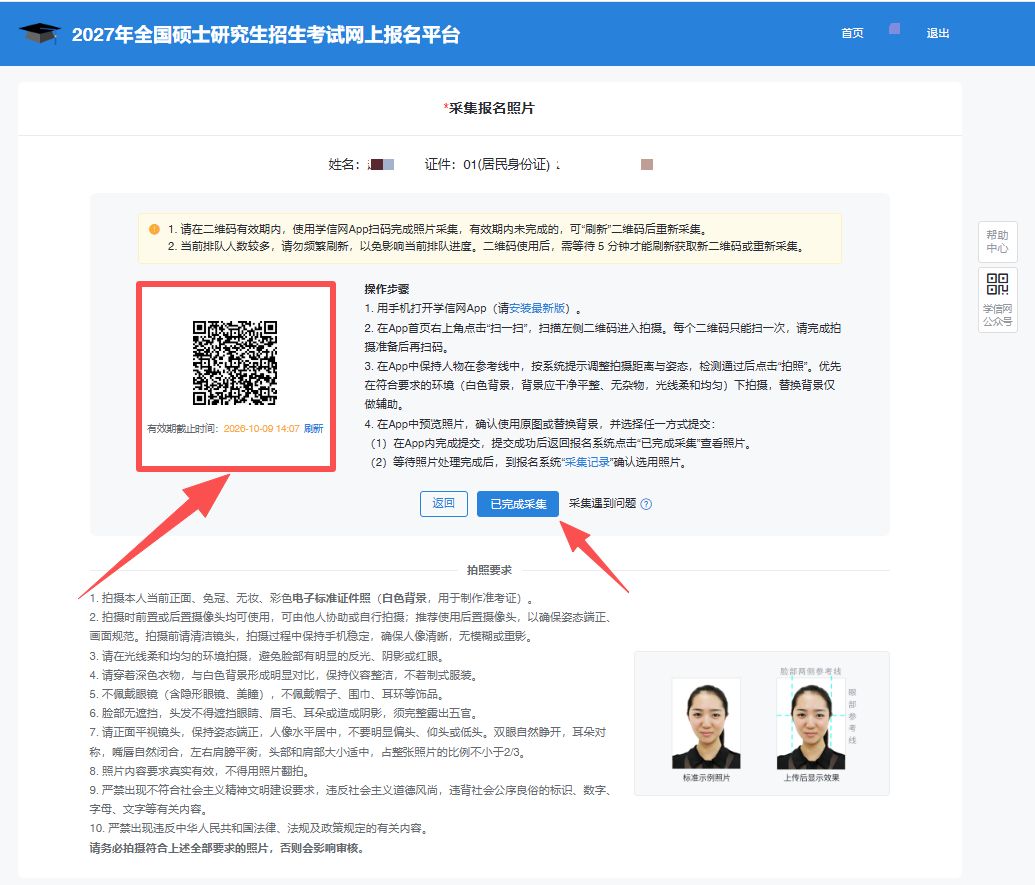
Task: Click the photo-collection QR code image
Action: (234, 362)
